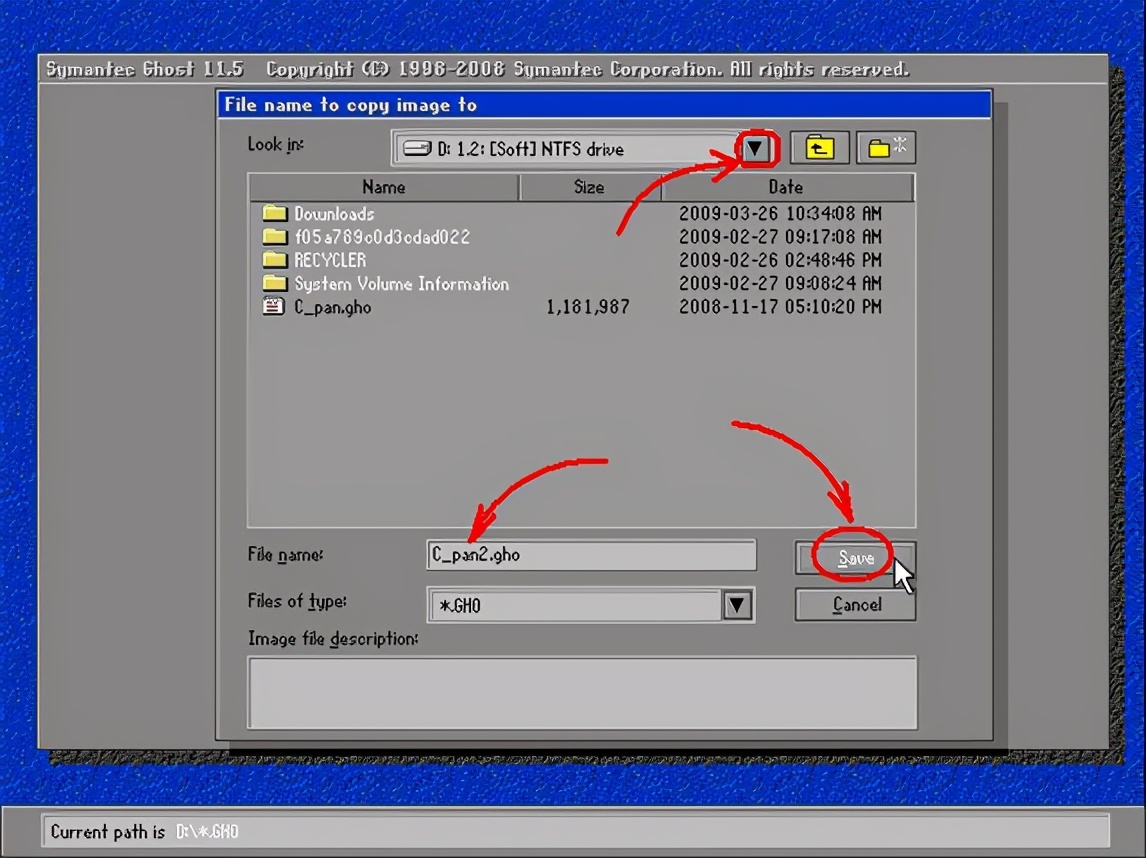Click the date 2009-02-27 09:08:24 AM
This screenshot has width=1146, height=858.
tap(780, 284)
